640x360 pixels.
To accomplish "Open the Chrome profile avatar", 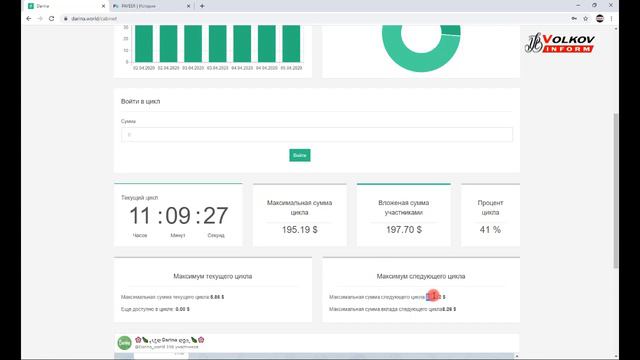I will [x=600, y=18].
